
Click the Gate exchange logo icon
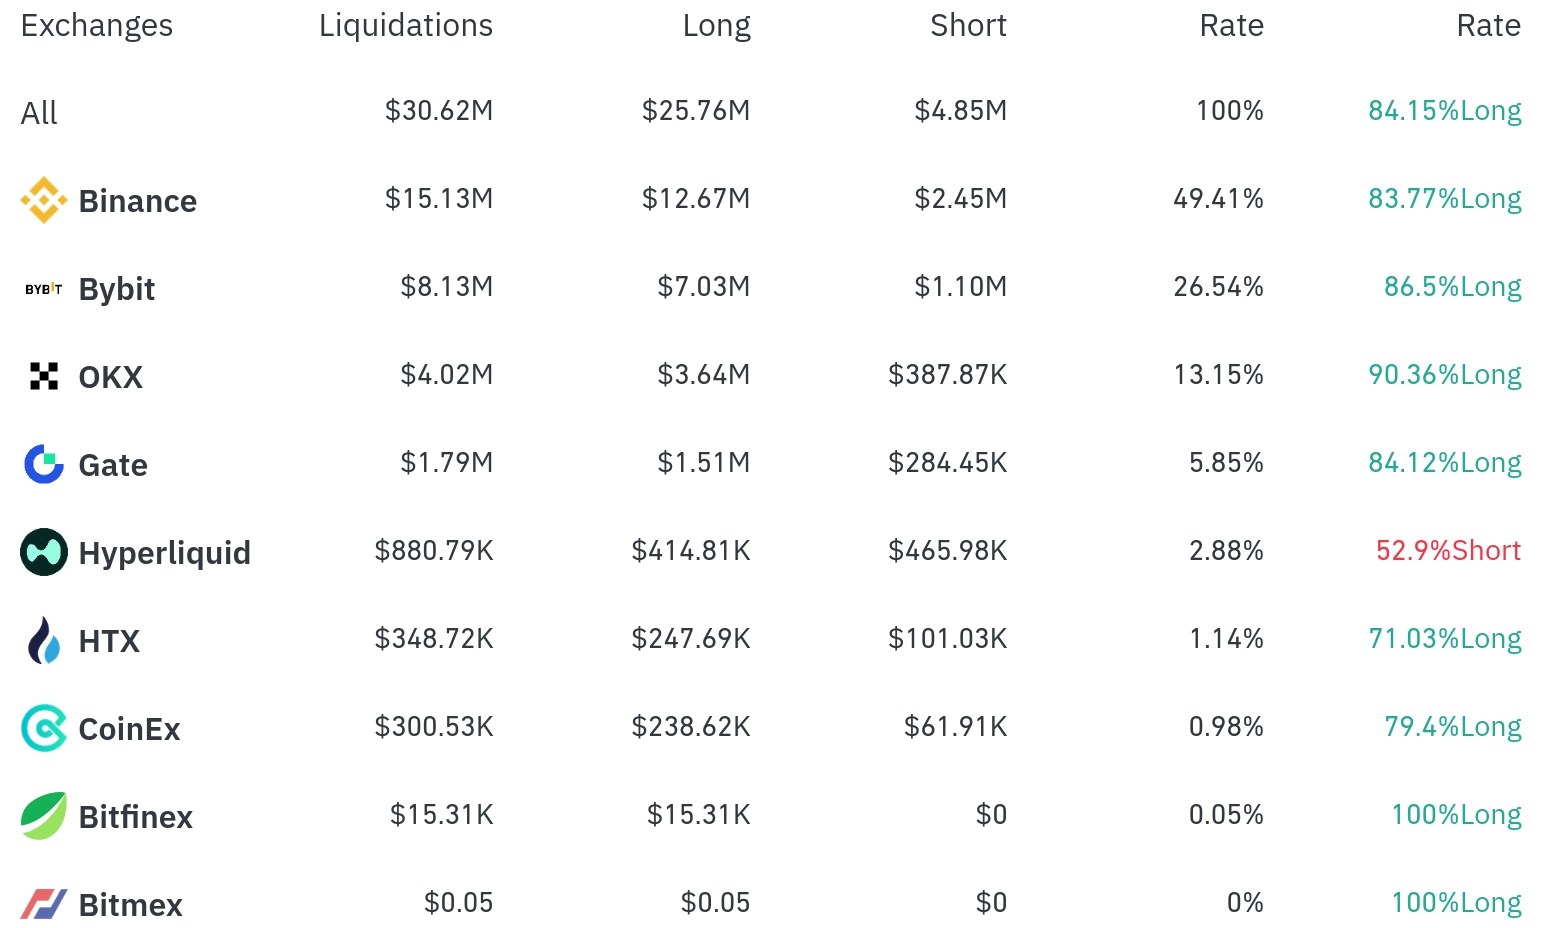pyautogui.click(x=44, y=464)
